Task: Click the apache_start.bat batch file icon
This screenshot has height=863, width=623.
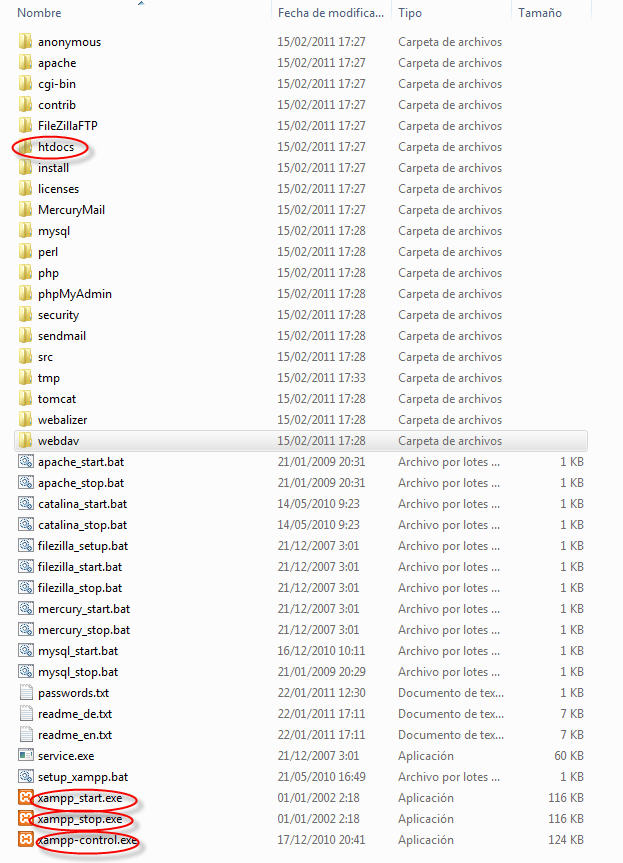Action: (x=26, y=462)
